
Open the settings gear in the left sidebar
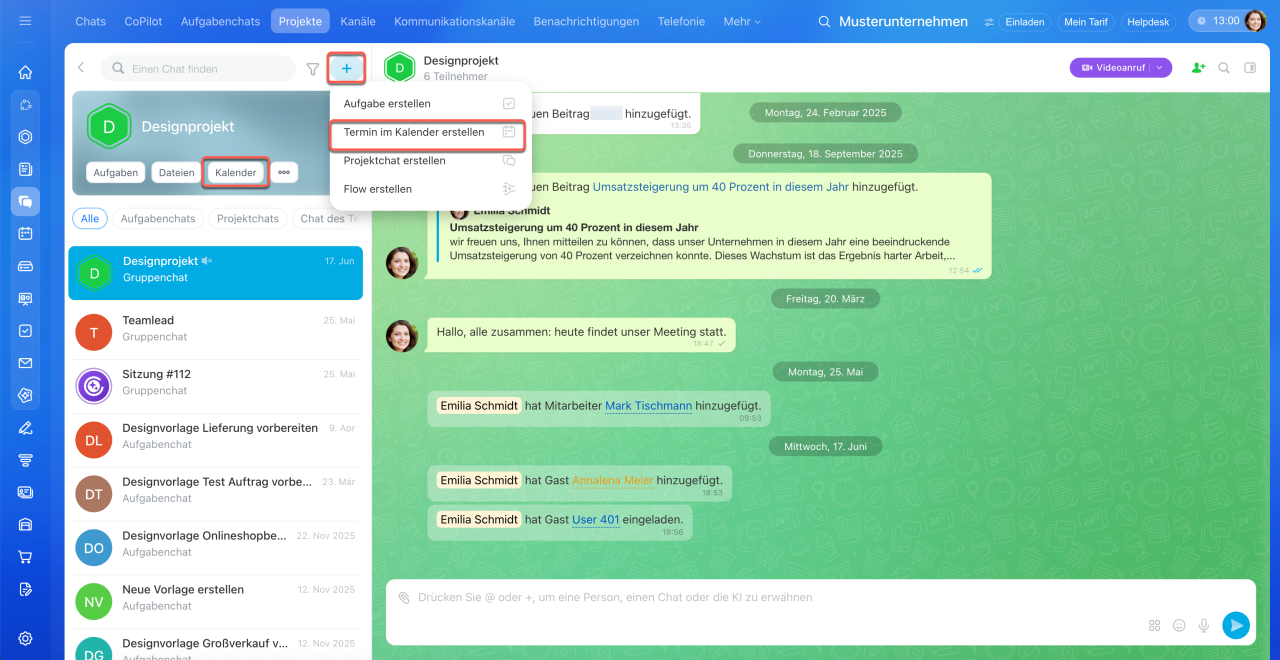pos(25,638)
